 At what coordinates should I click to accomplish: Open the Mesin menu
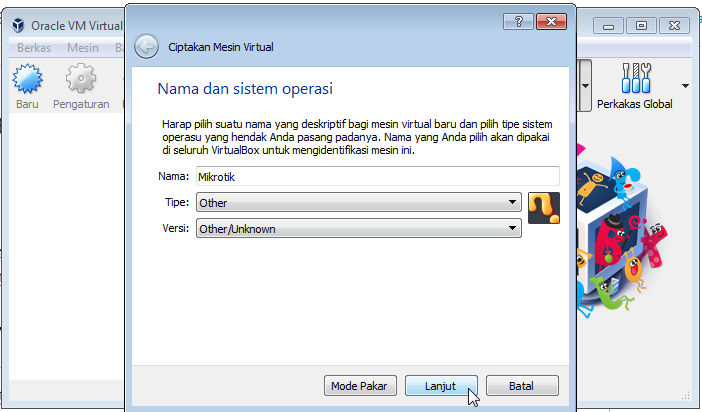point(83,47)
